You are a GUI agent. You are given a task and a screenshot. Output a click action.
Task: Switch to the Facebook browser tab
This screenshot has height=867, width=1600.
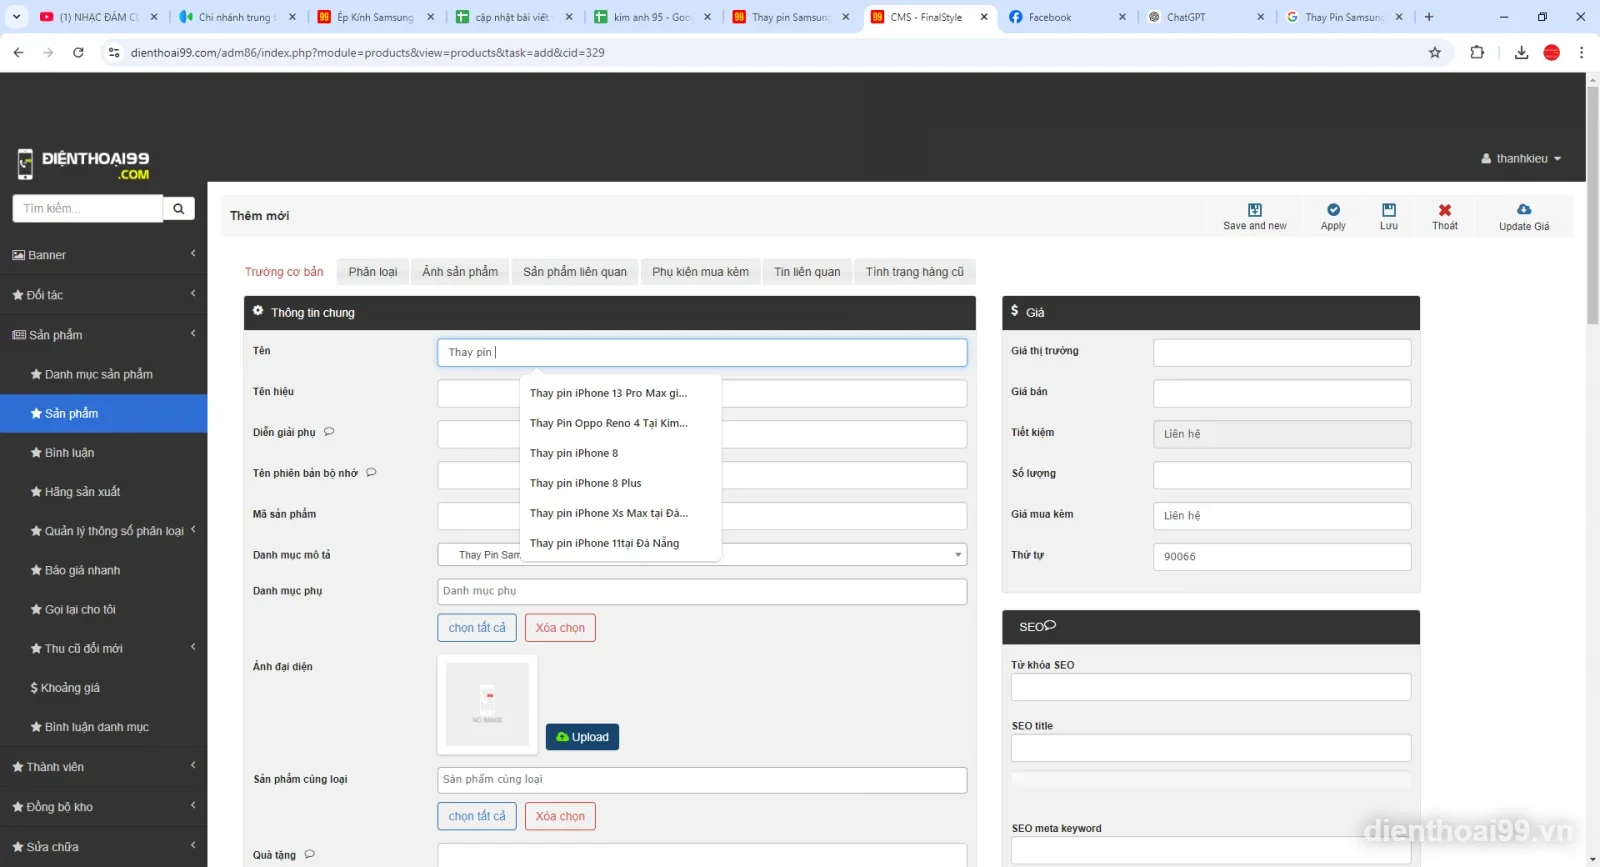(x=1066, y=17)
